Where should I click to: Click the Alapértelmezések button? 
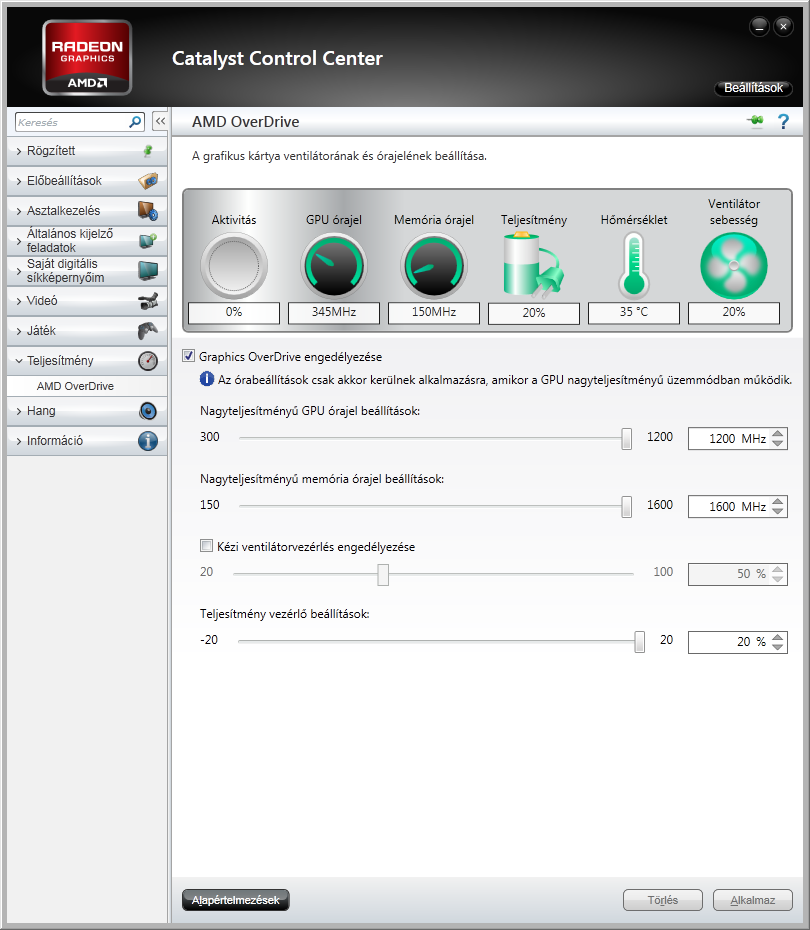pos(235,900)
